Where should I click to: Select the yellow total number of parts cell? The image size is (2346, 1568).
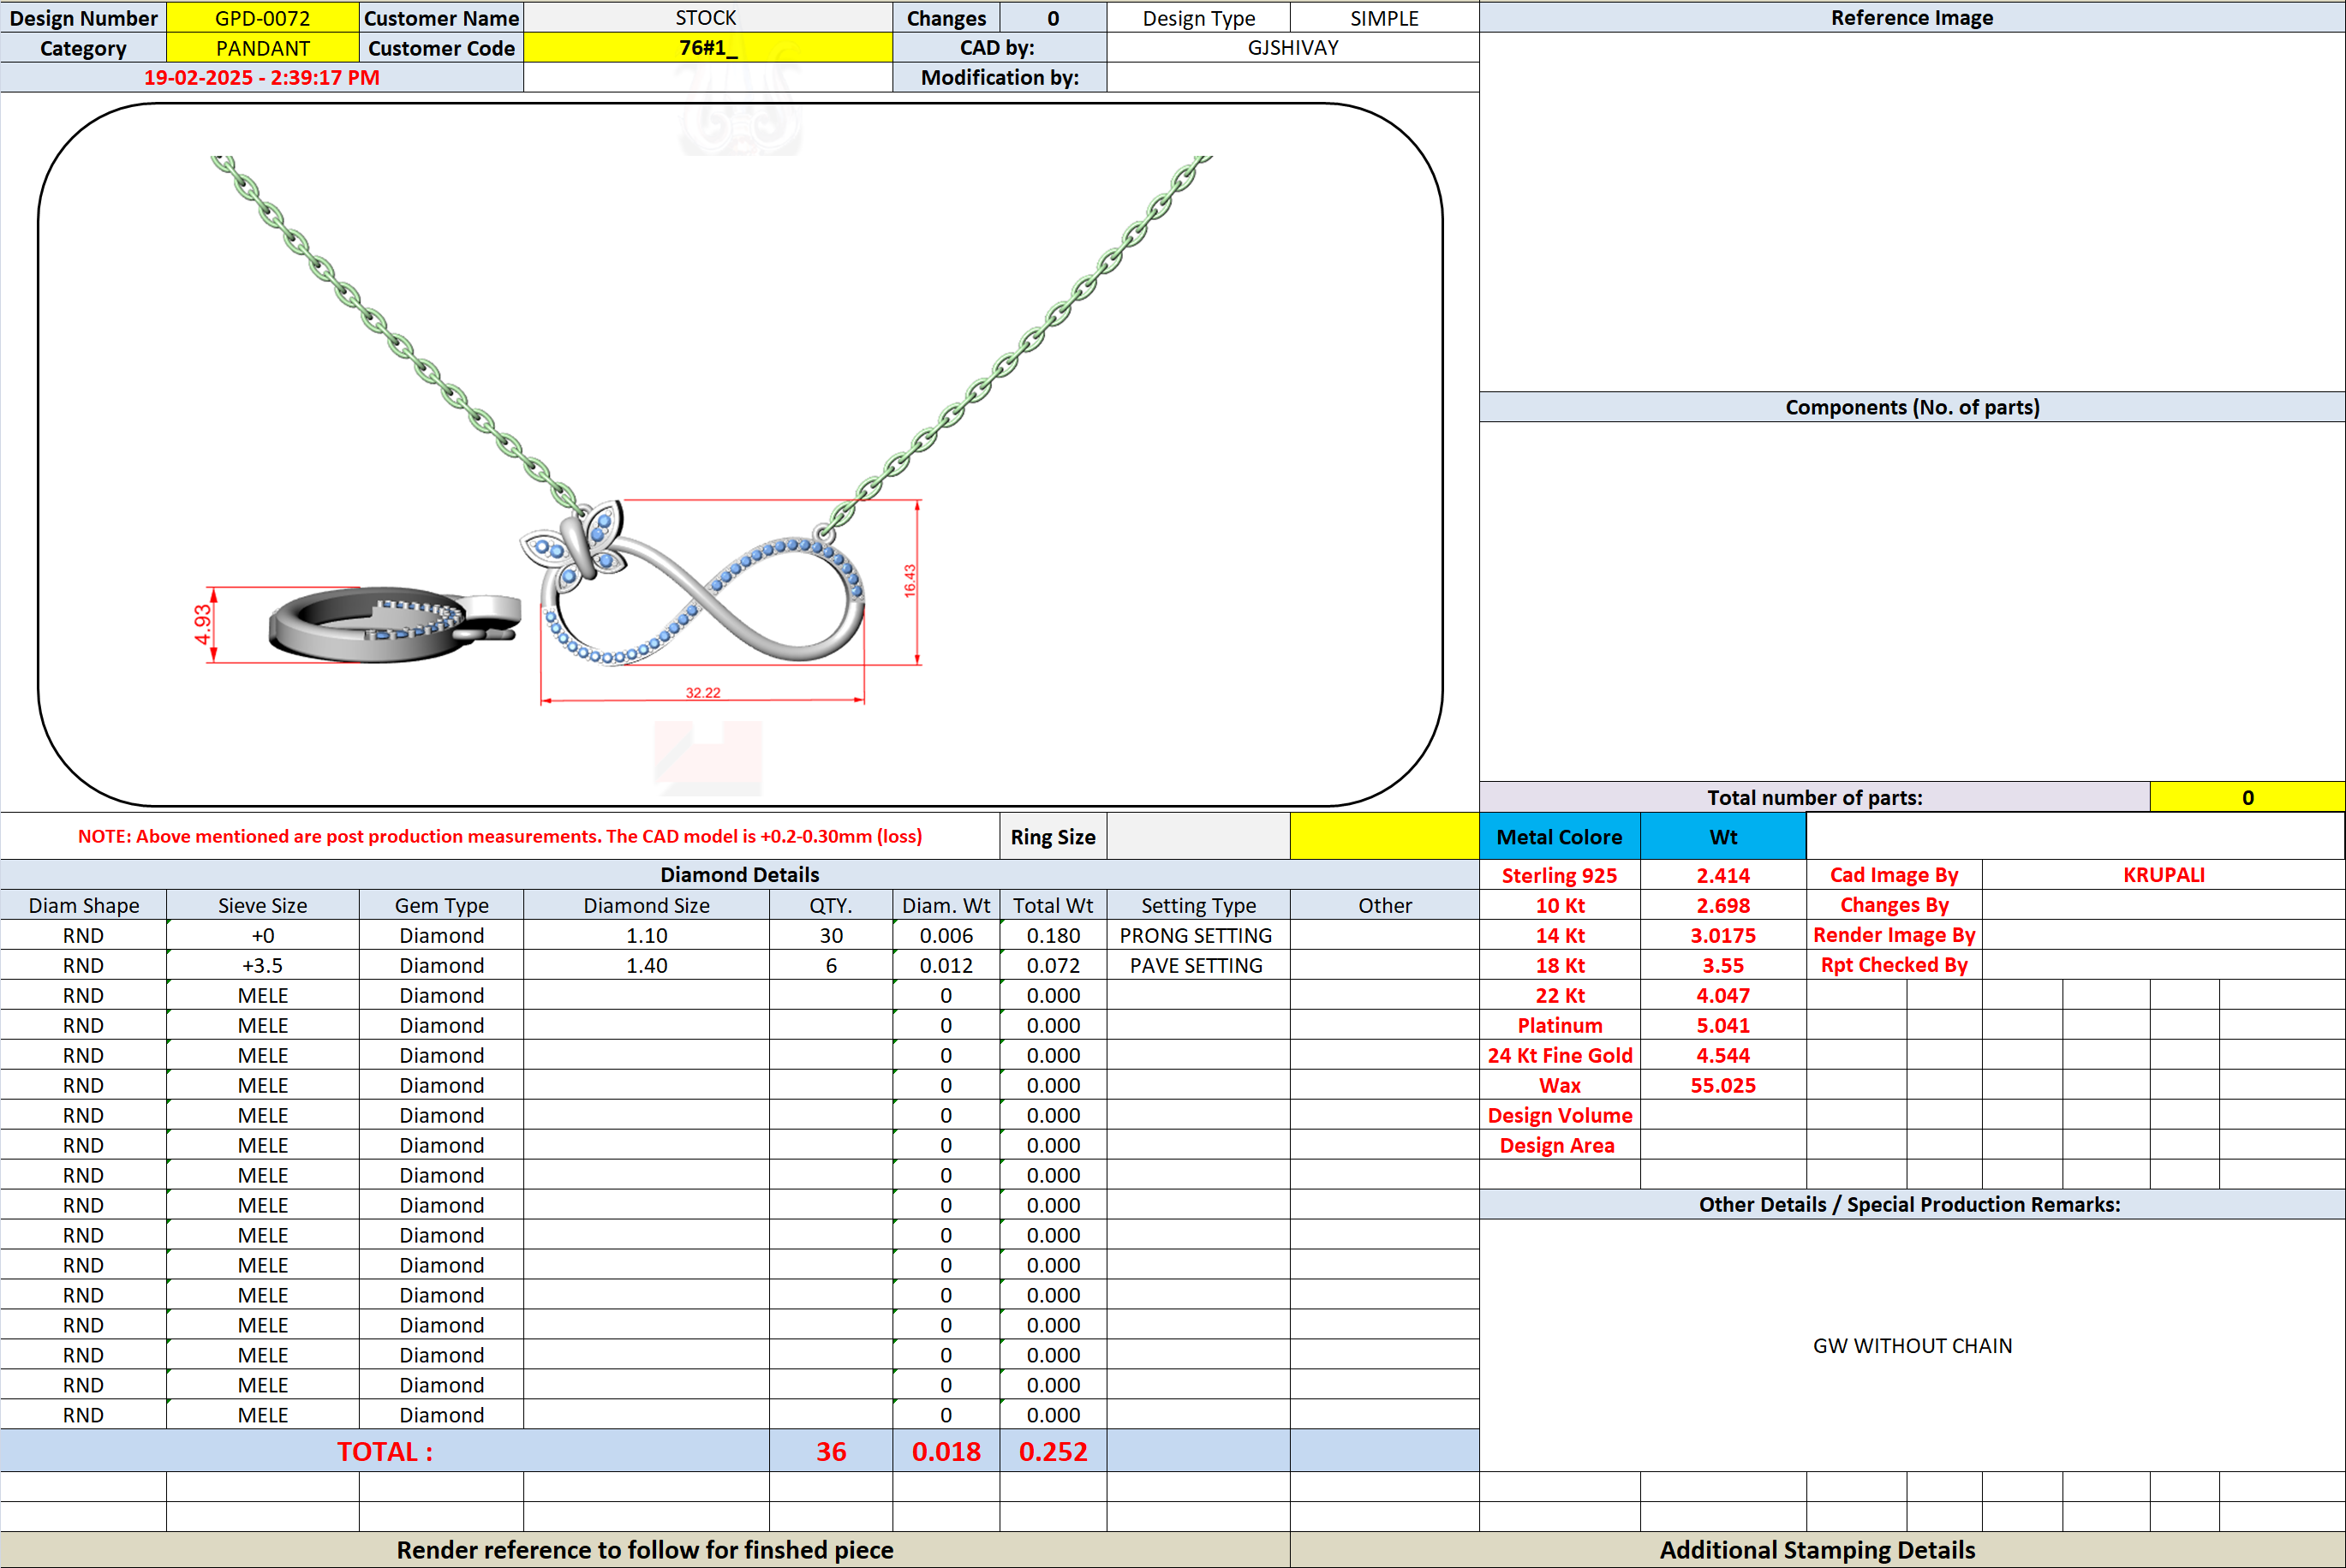[x=2247, y=797]
